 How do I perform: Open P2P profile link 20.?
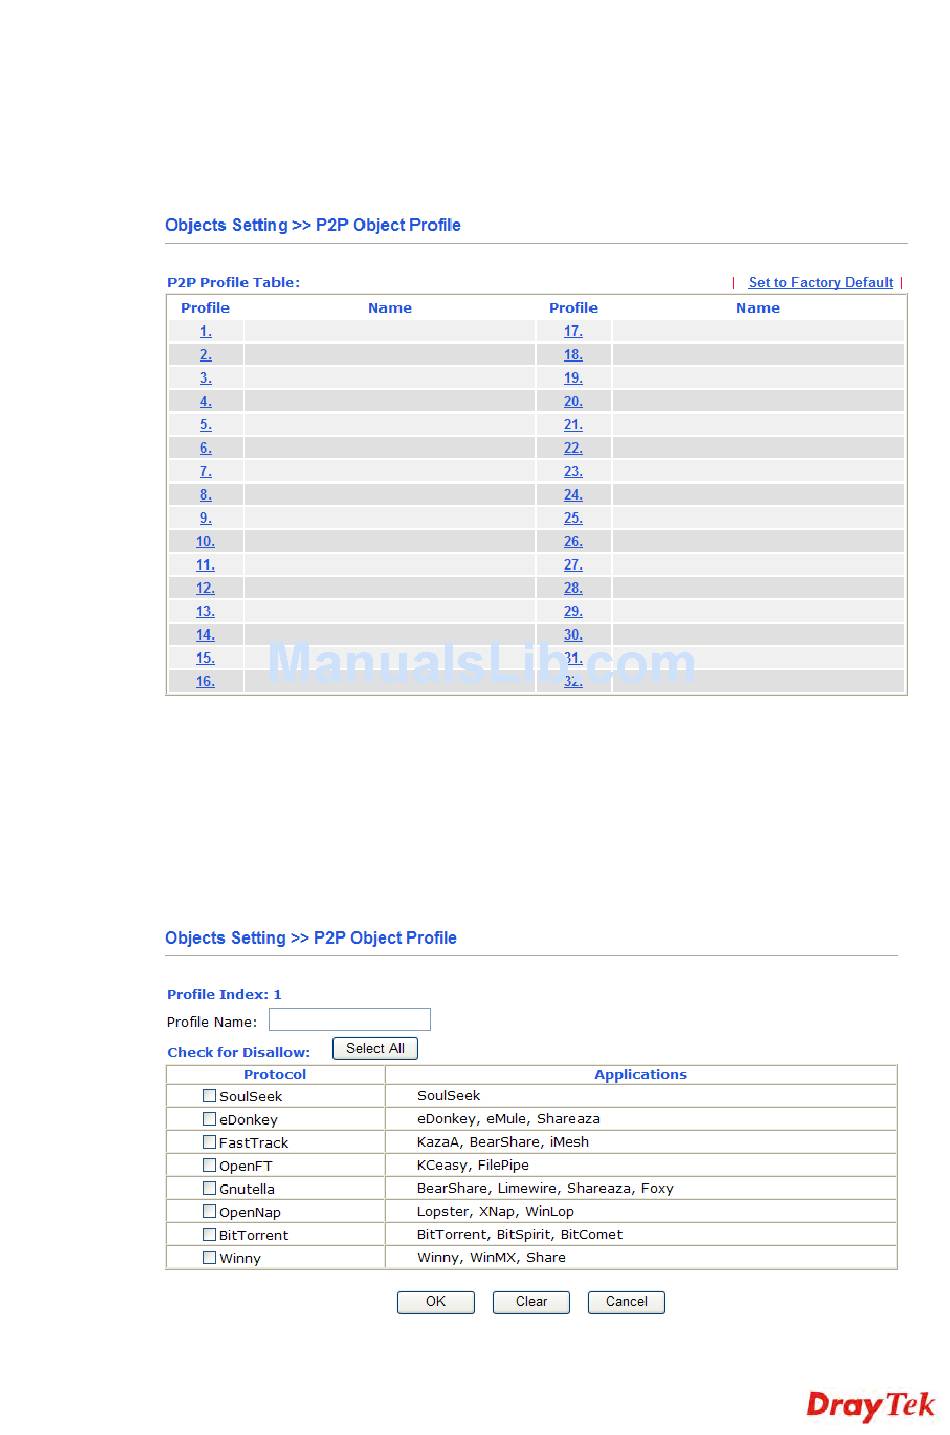(573, 401)
